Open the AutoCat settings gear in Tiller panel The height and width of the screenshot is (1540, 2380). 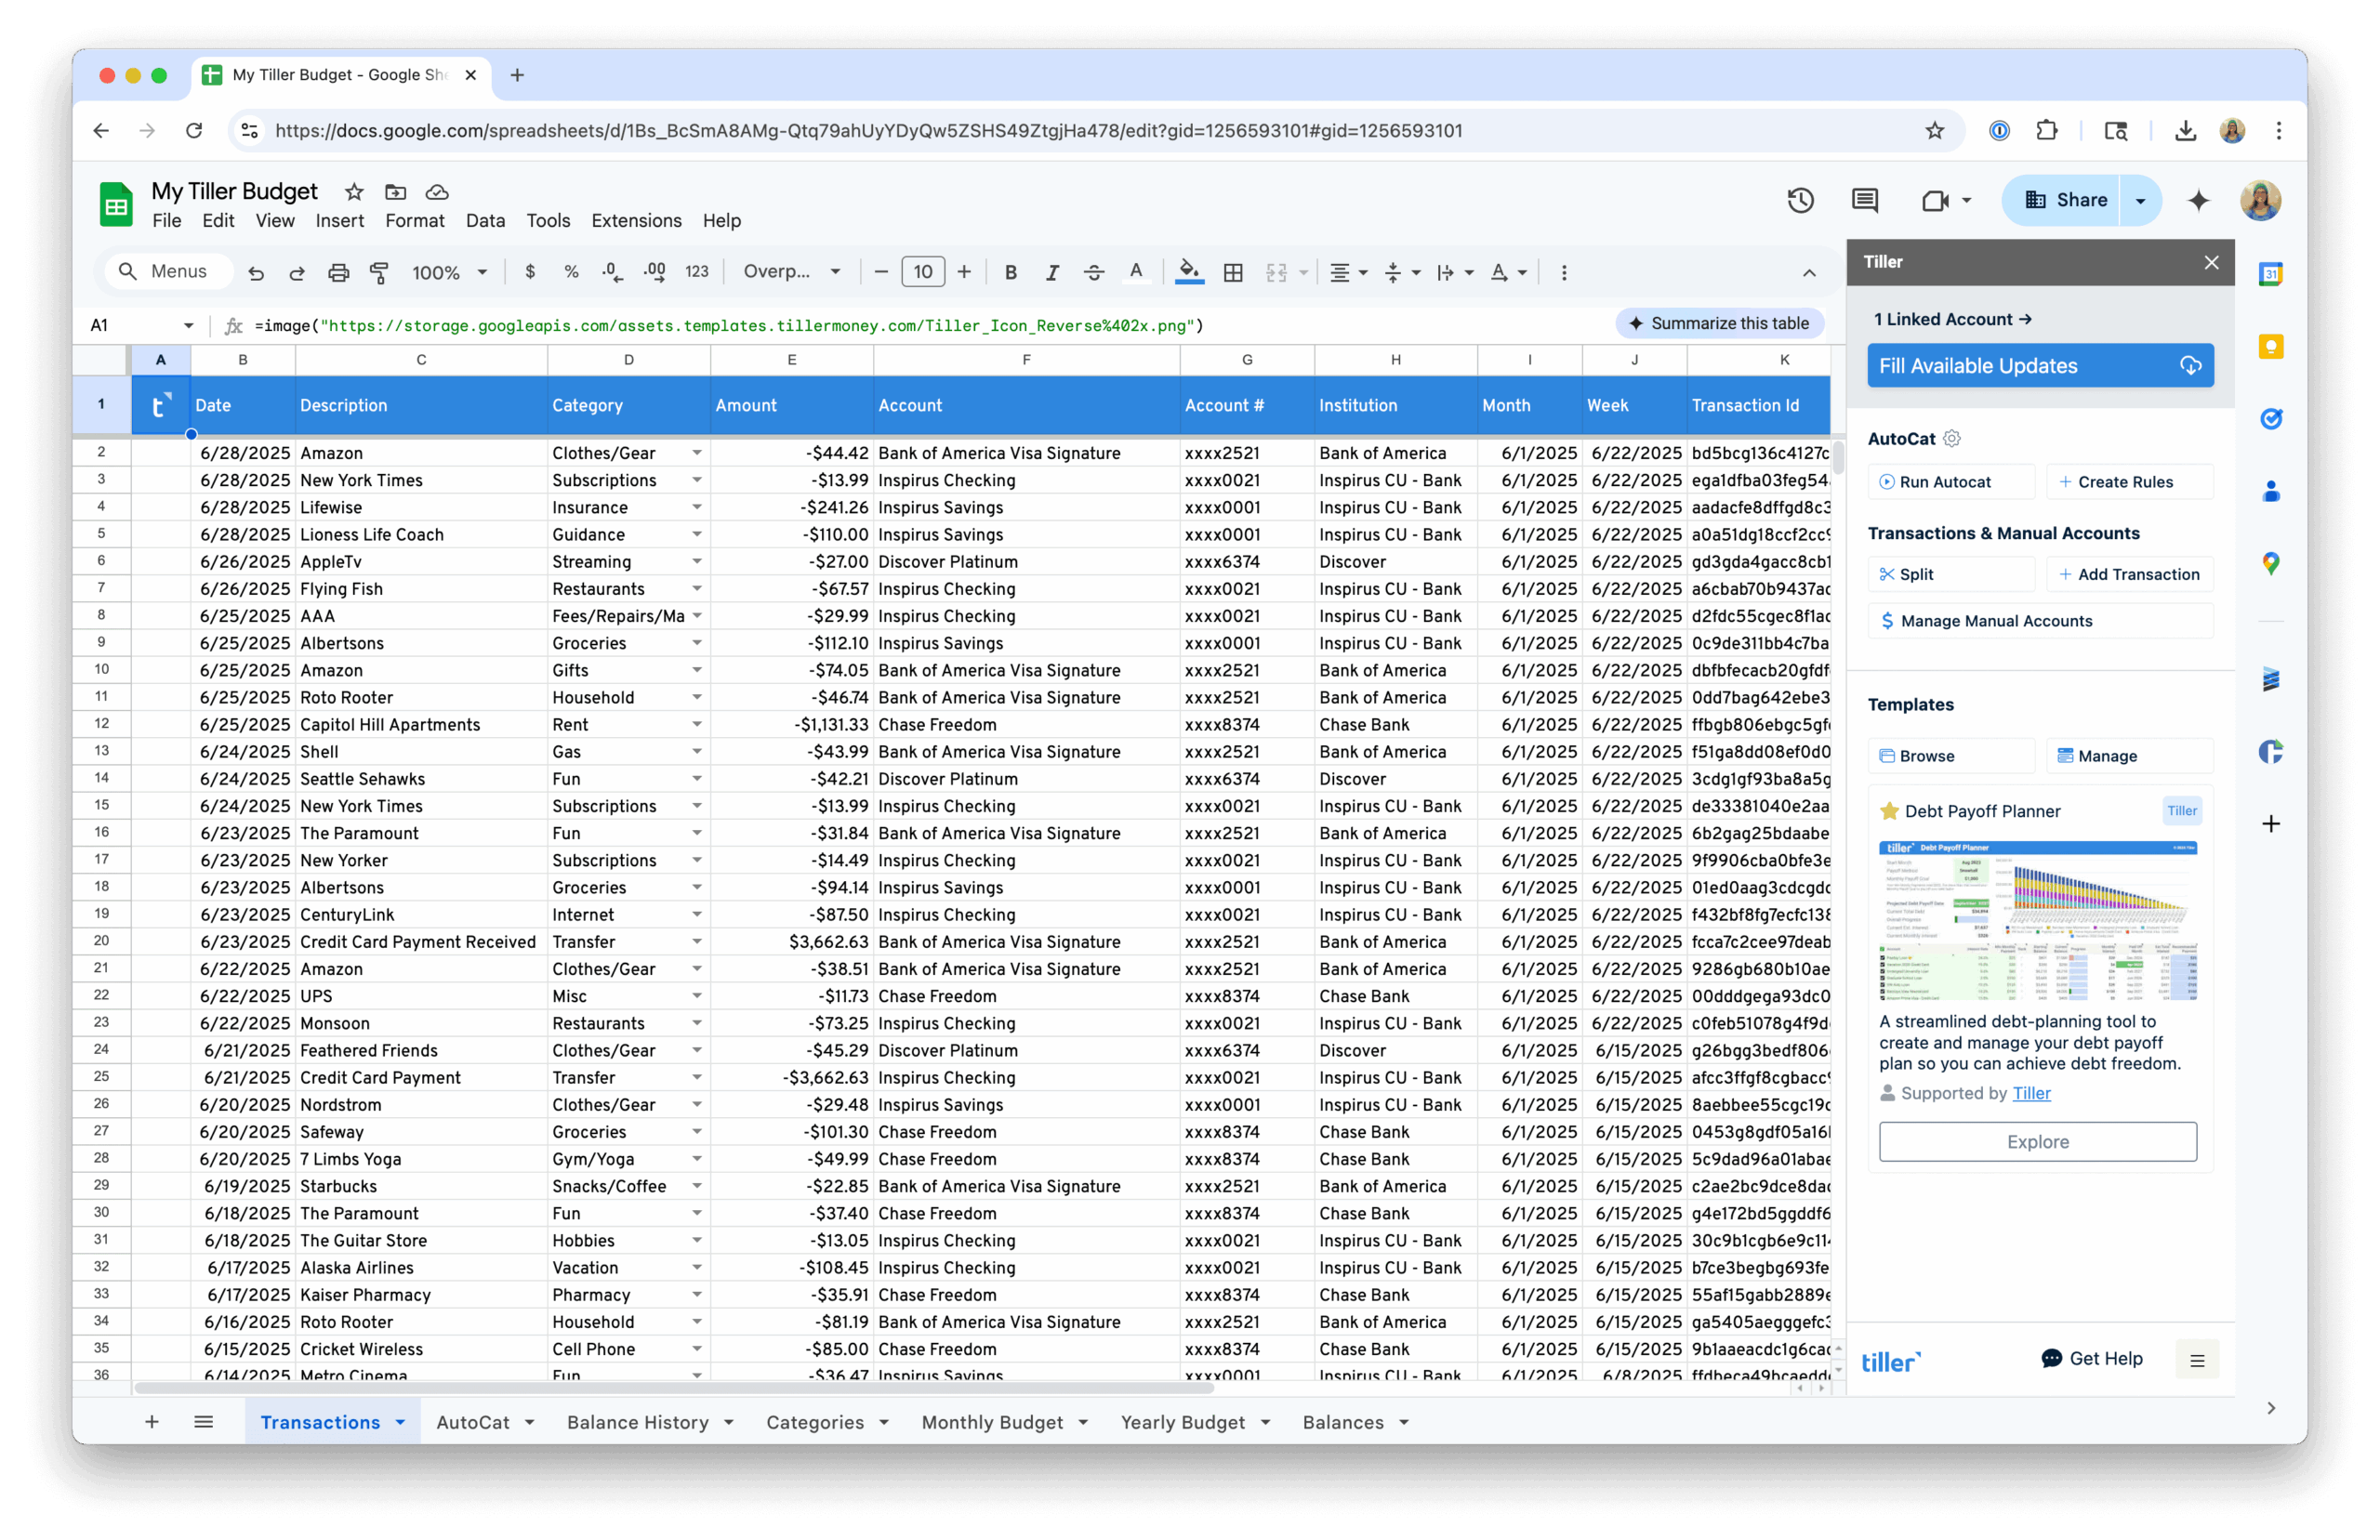point(1952,438)
